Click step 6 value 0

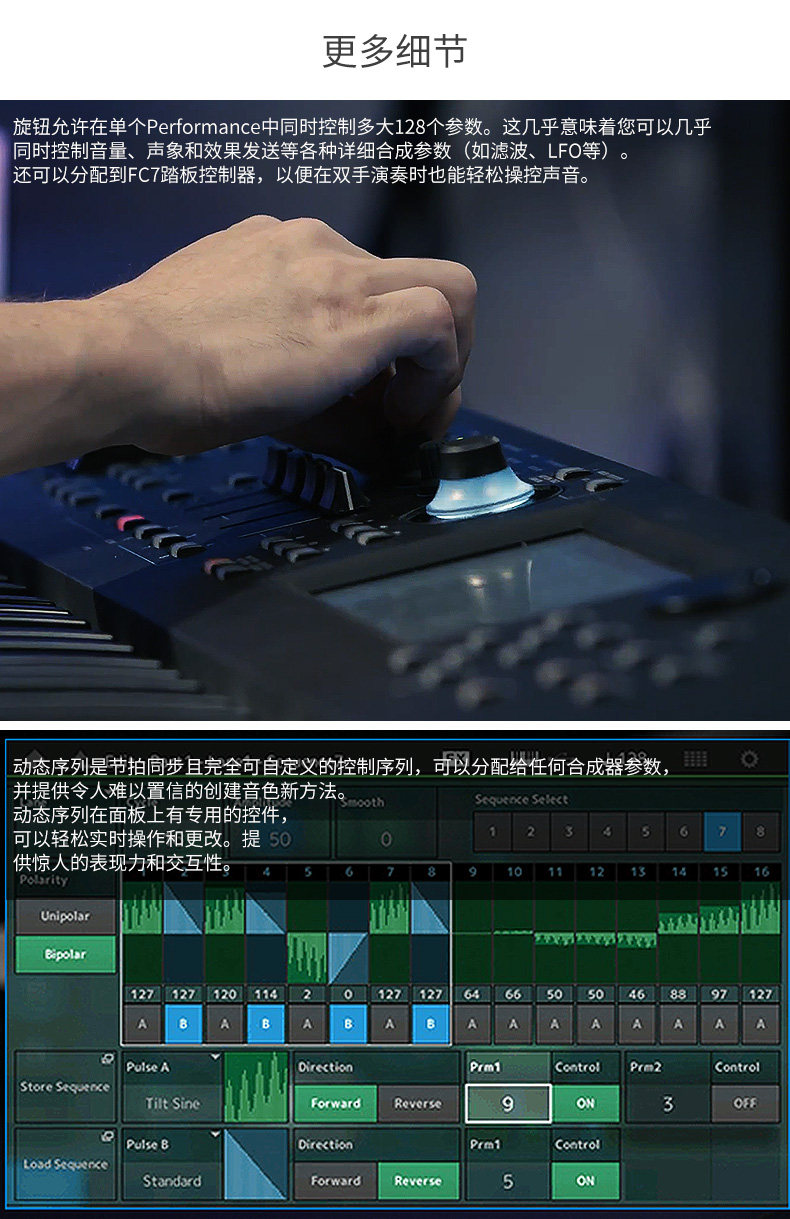348,994
